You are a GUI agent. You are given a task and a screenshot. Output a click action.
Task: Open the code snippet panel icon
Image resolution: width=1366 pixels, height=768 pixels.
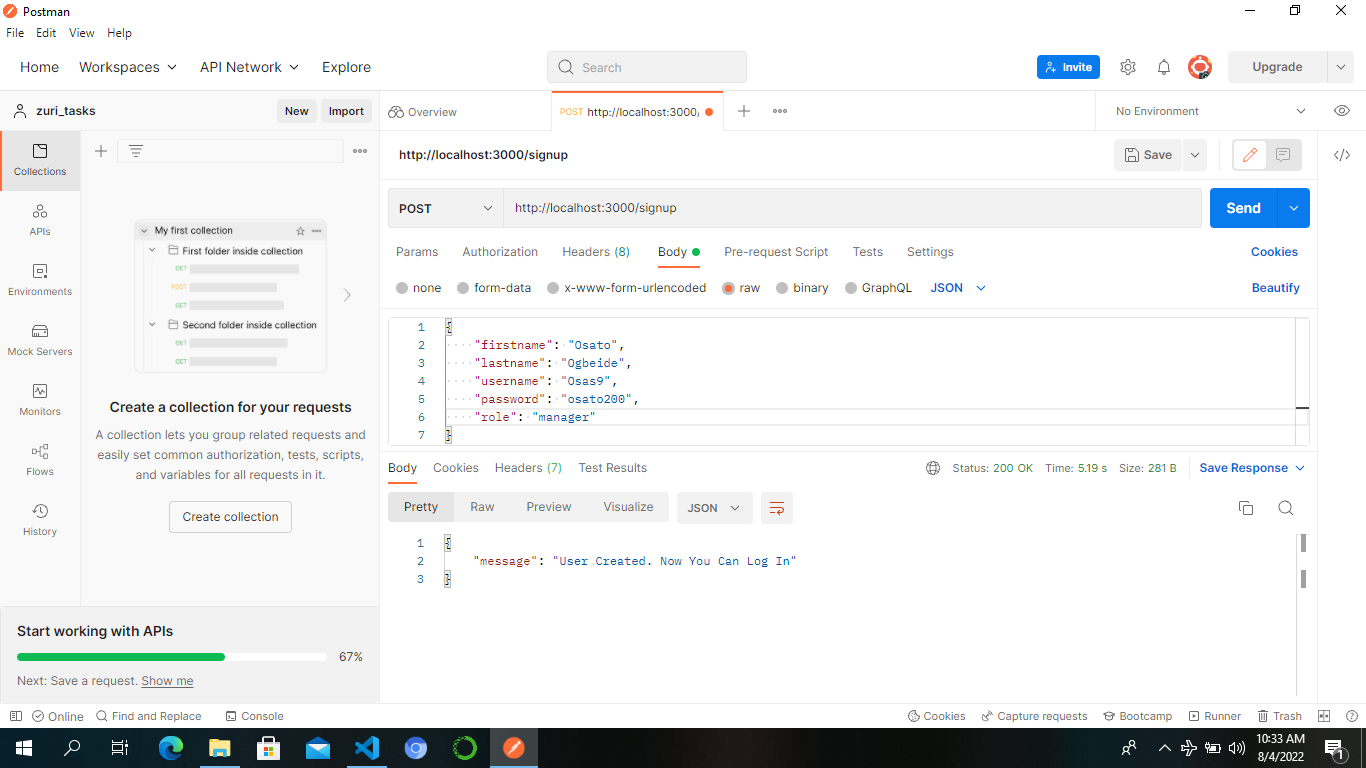point(1342,155)
